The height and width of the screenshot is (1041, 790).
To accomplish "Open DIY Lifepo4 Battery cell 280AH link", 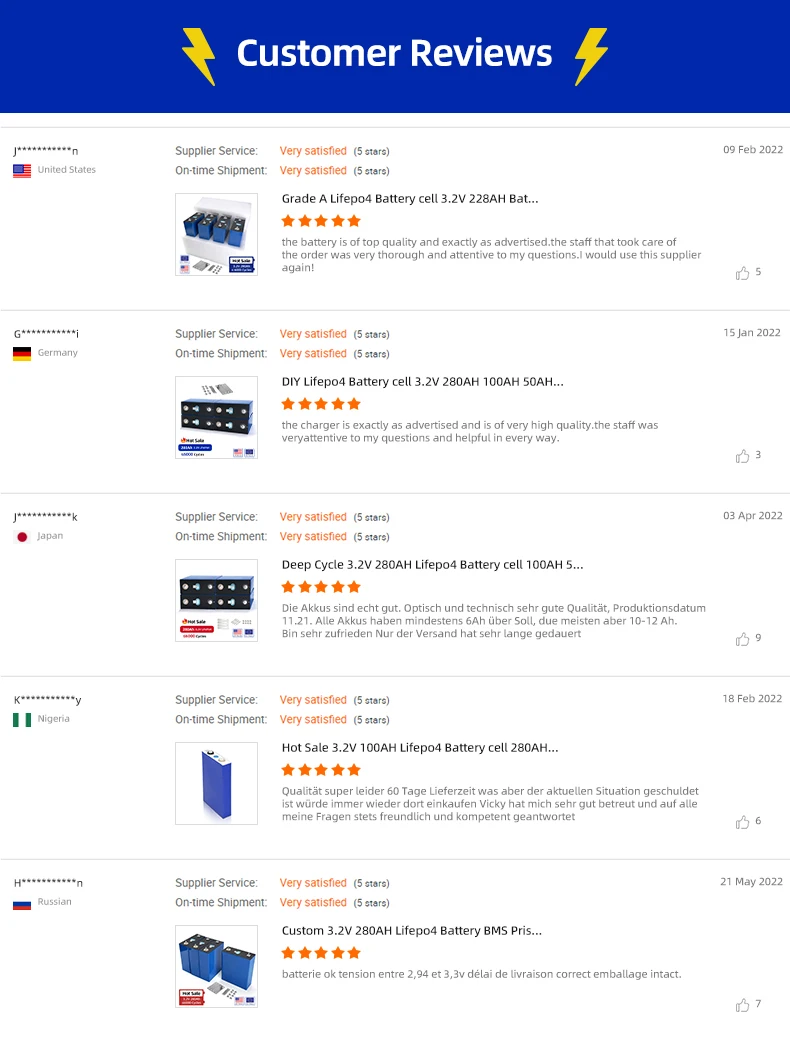I will pyautogui.click(x=422, y=382).
